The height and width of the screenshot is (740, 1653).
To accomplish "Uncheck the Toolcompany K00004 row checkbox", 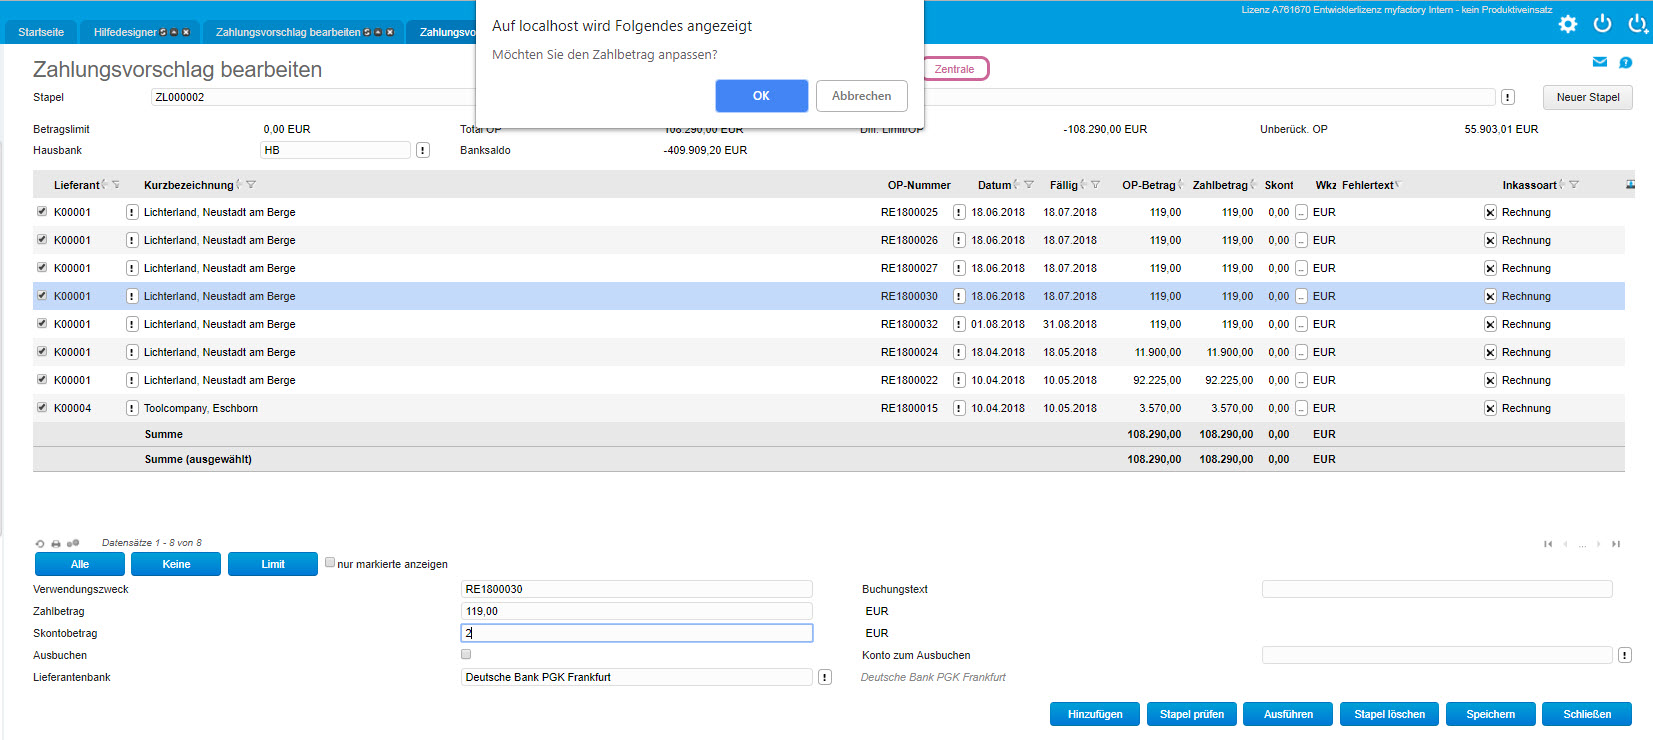I will click(x=42, y=407).
